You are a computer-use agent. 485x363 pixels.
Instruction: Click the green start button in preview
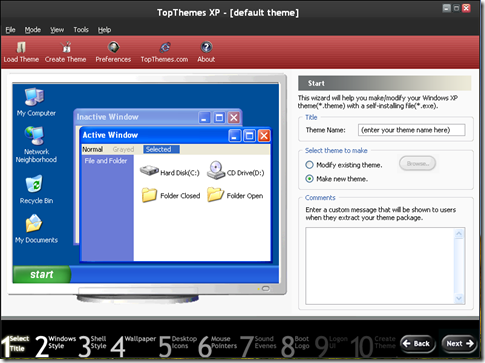click(42, 274)
